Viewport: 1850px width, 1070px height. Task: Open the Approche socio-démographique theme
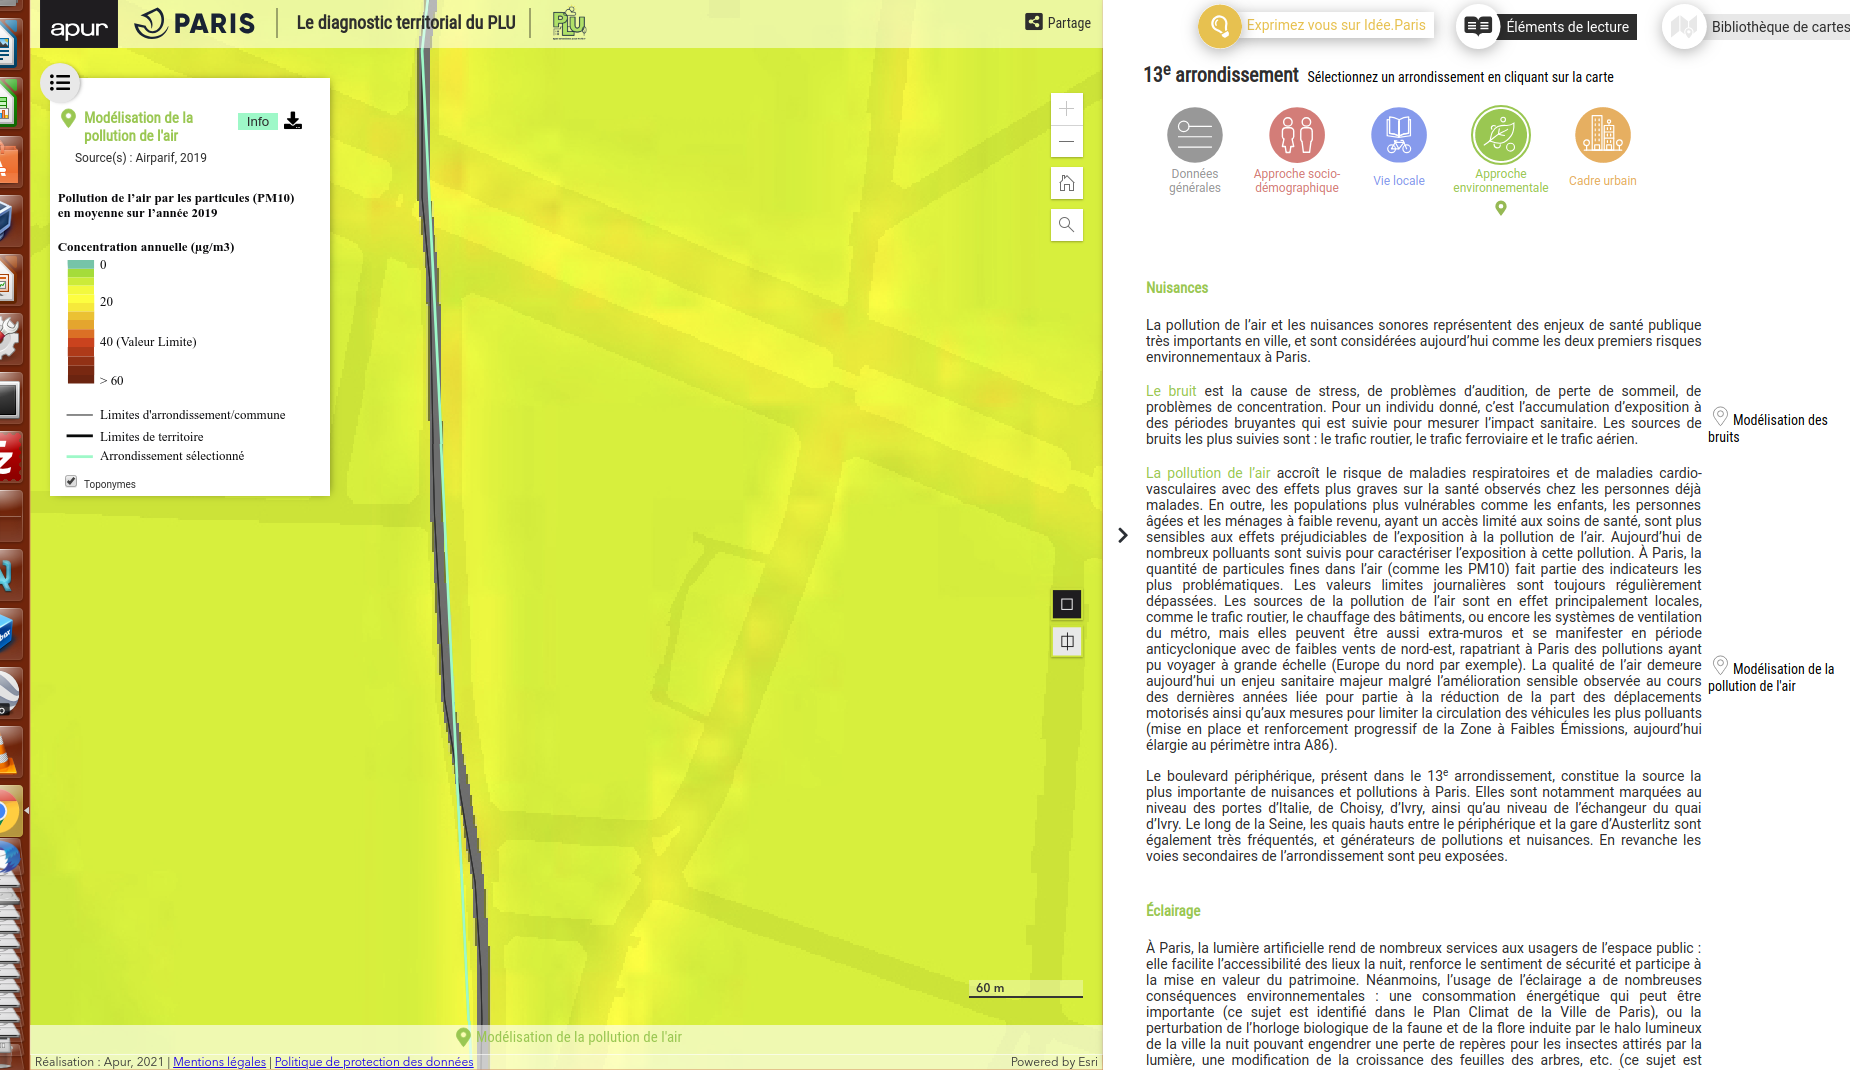(1296, 135)
